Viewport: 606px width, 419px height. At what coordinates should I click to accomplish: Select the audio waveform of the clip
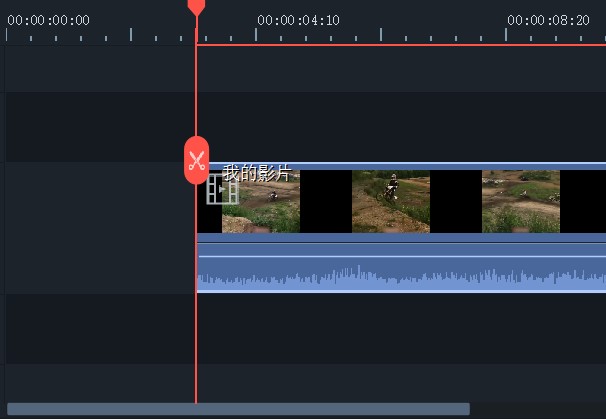coord(400,275)
